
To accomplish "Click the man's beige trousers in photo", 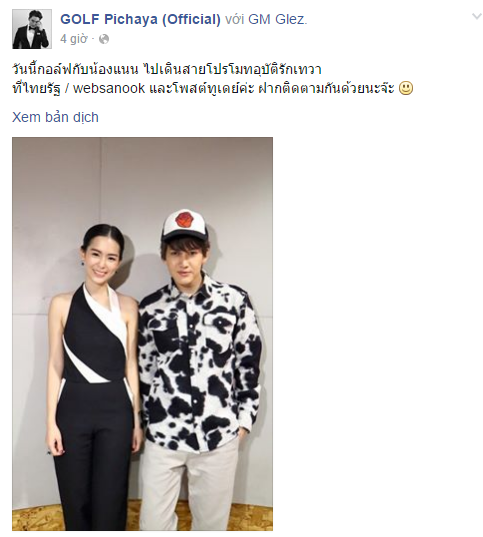I will coord(192,488).
